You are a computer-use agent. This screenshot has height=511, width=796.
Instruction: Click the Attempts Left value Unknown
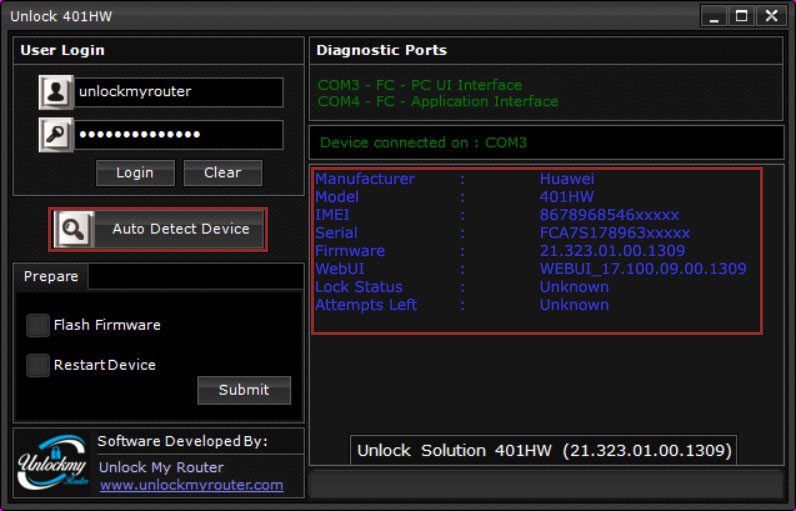click(574, 305)
